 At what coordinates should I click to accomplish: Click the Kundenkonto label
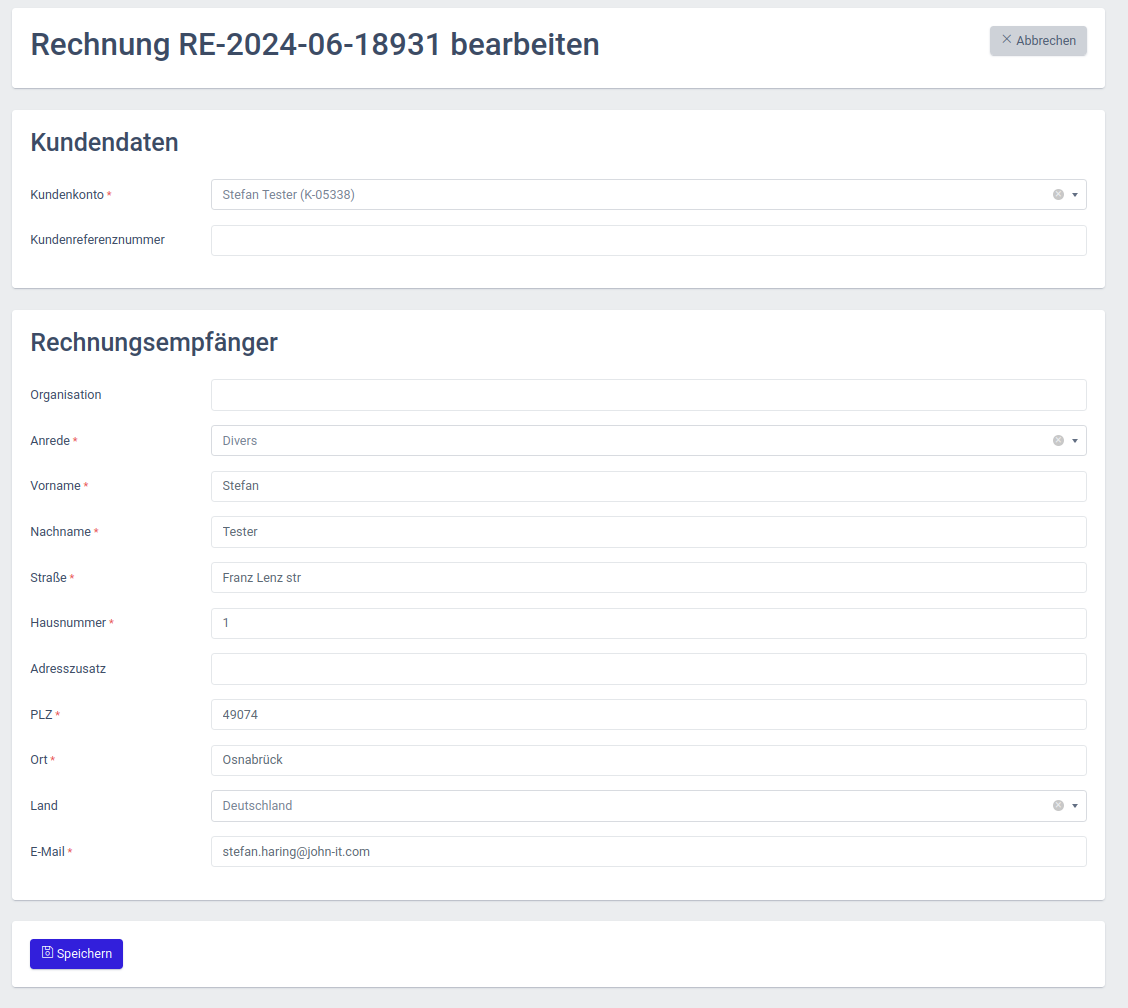click(67, 195)
